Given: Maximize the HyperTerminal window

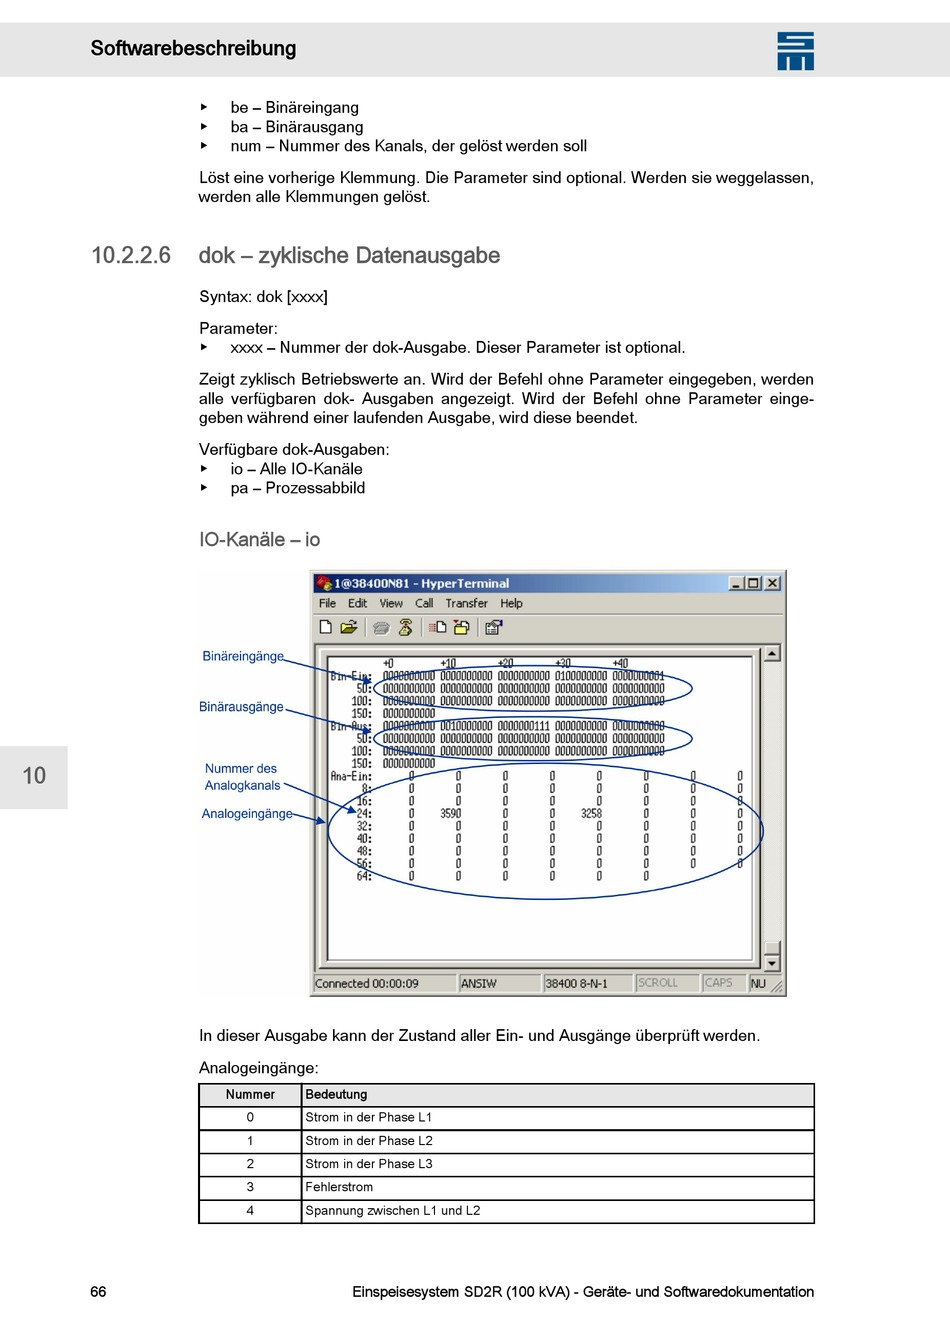Looking at the screenshot, I should click(753, 583).
